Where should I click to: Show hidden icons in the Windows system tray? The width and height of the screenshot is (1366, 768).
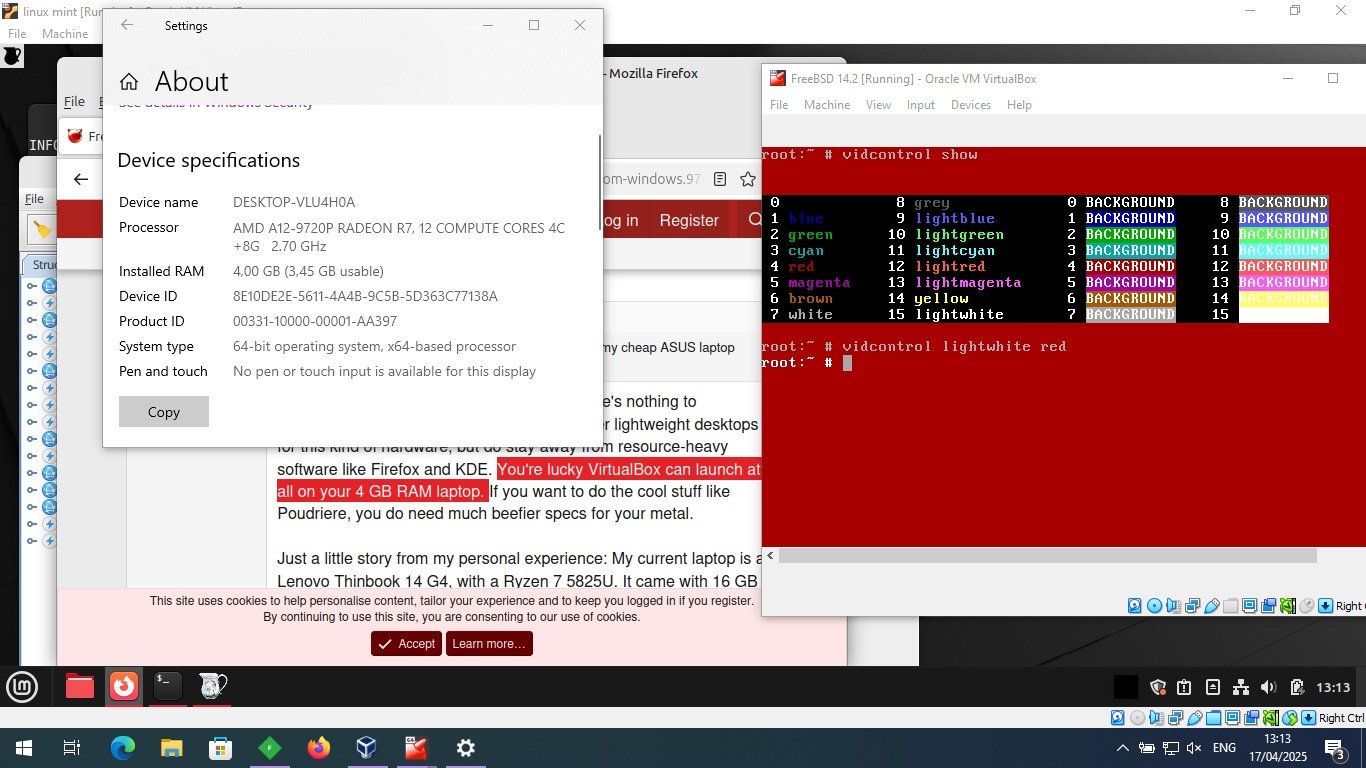(1122, 748)
